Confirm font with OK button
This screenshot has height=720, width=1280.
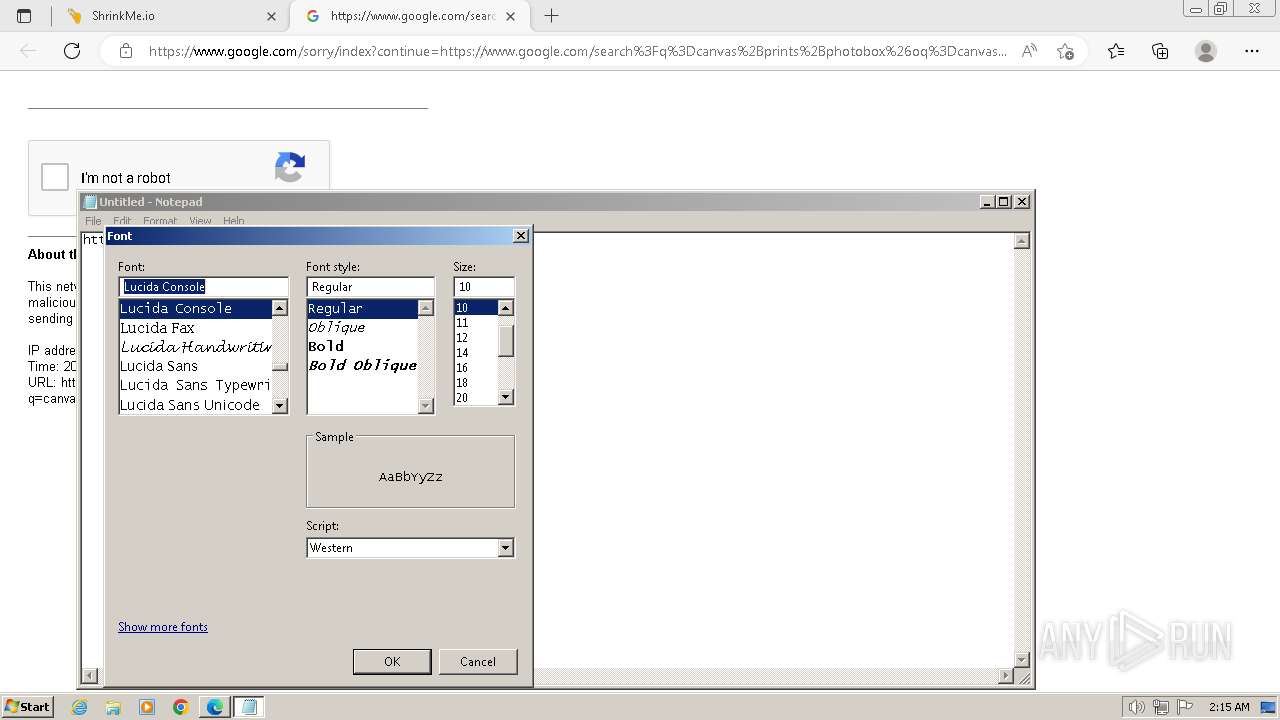392,661
